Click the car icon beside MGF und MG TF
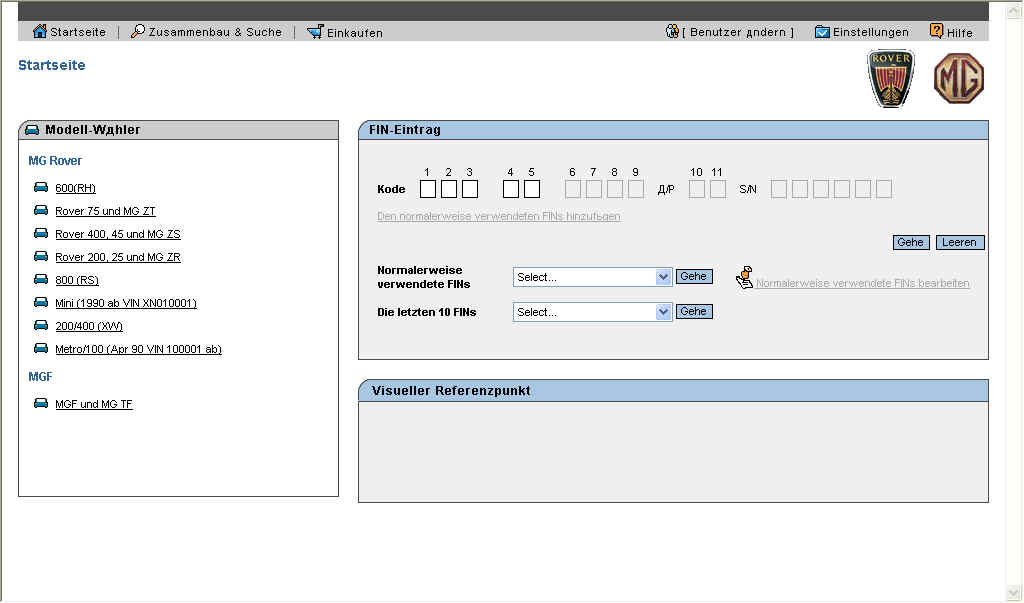 click(x=41, y=403)
